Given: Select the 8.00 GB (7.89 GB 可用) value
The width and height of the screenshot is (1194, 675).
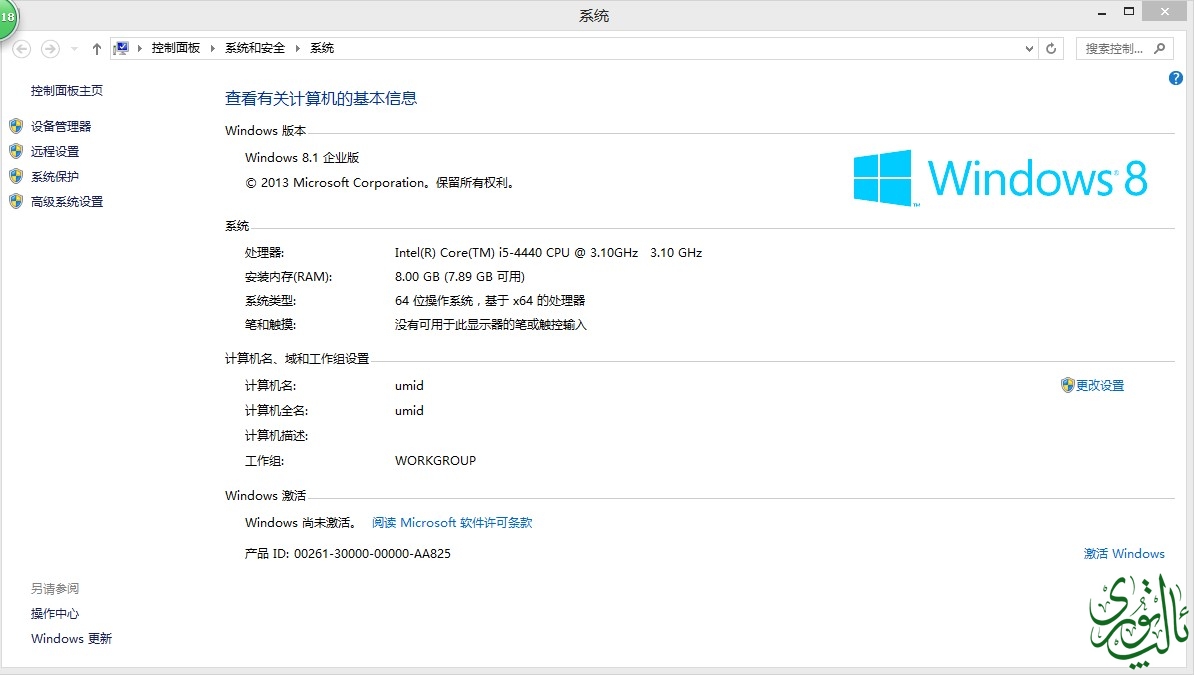Looking at the screenshot, I should tap(460, 277).
